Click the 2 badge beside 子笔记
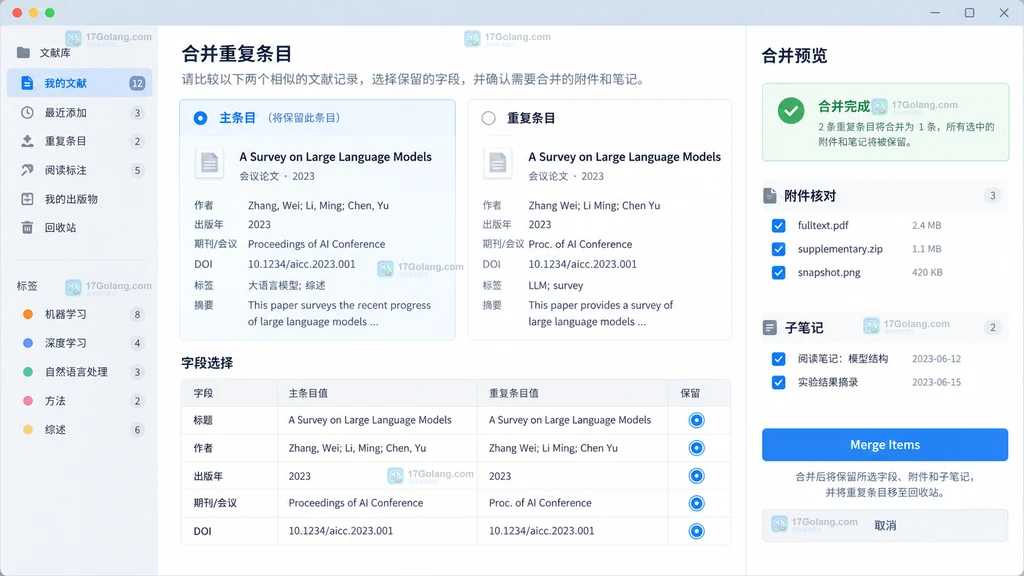Screen dimensions: 1024x576 993,327
